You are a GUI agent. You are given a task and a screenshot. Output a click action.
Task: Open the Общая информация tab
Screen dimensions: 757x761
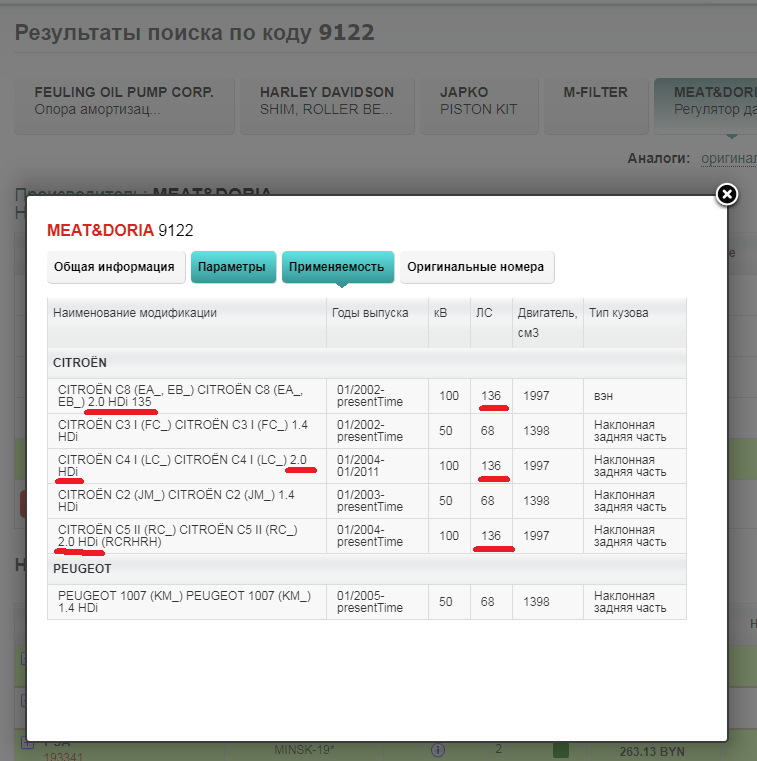point(115,267)
